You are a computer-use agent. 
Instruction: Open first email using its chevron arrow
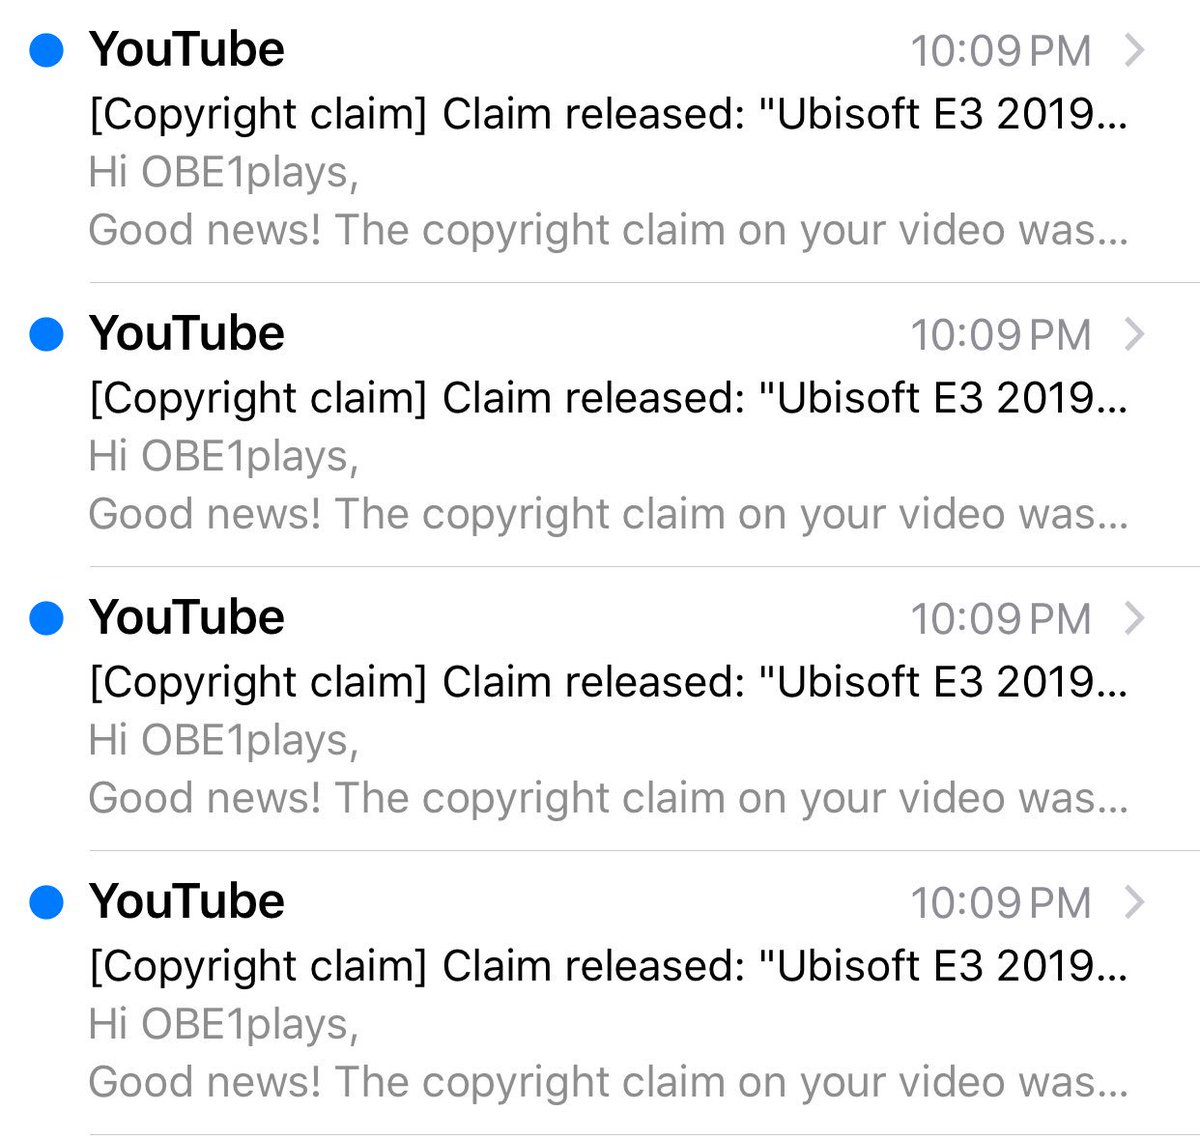[1134, 50]
